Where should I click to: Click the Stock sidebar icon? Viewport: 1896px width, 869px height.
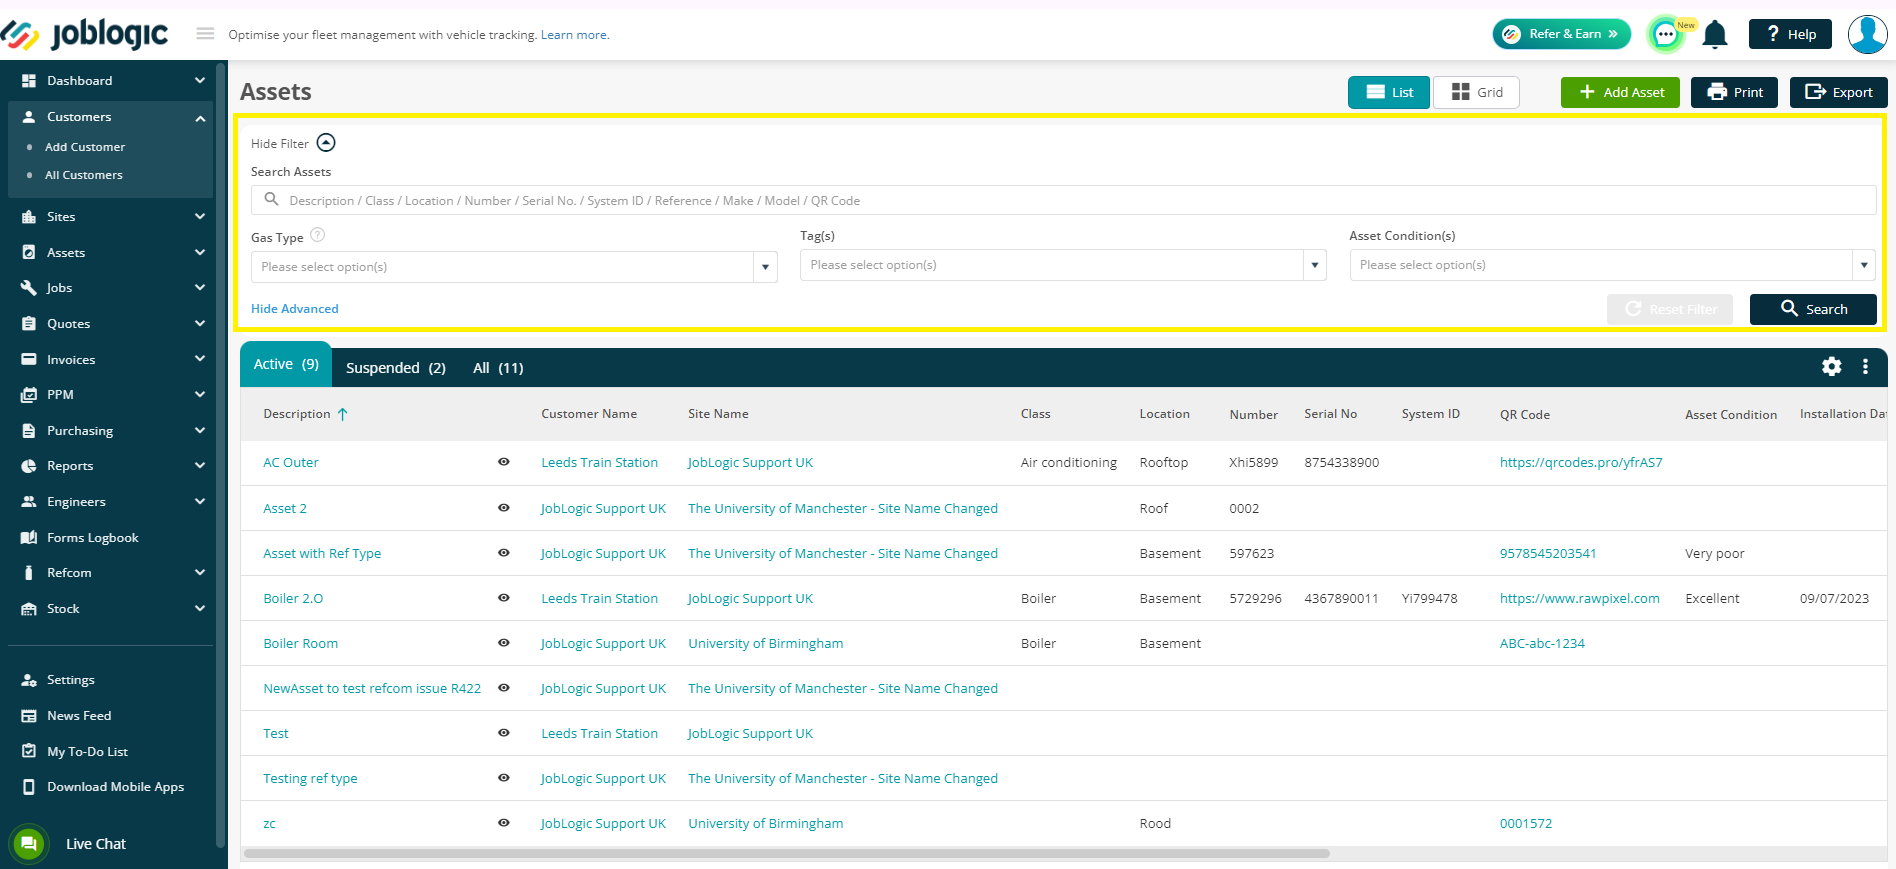[x=29, y=609]
